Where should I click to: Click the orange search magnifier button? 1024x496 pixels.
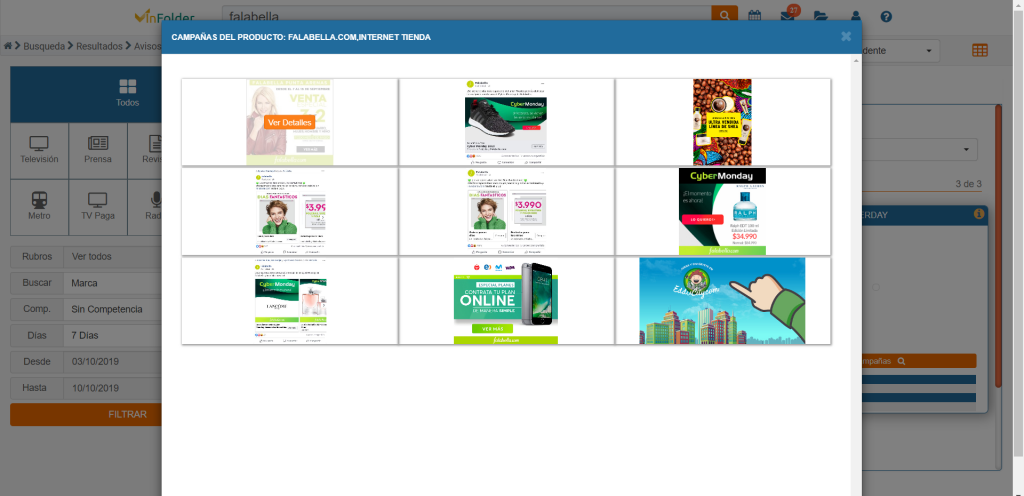(724, 14)
